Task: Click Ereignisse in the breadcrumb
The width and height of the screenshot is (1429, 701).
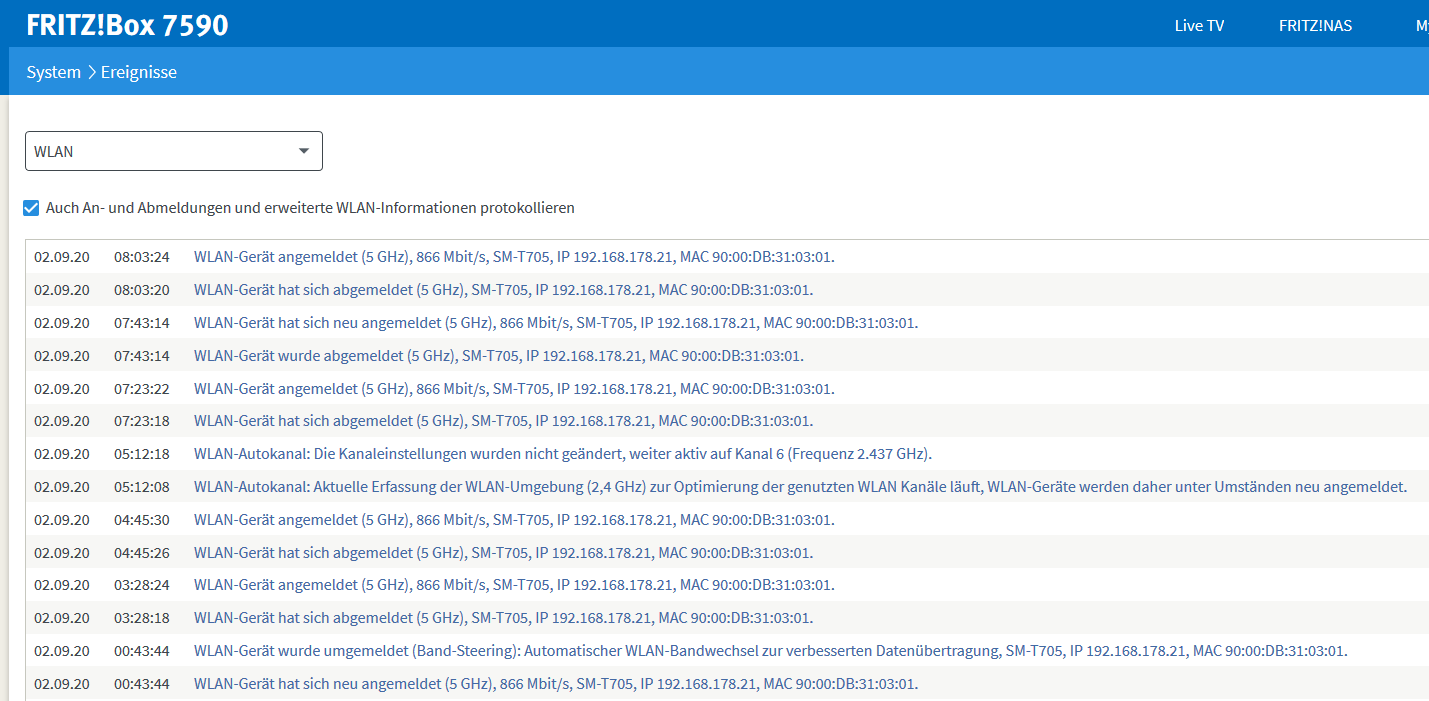Action: coord(139,72)
